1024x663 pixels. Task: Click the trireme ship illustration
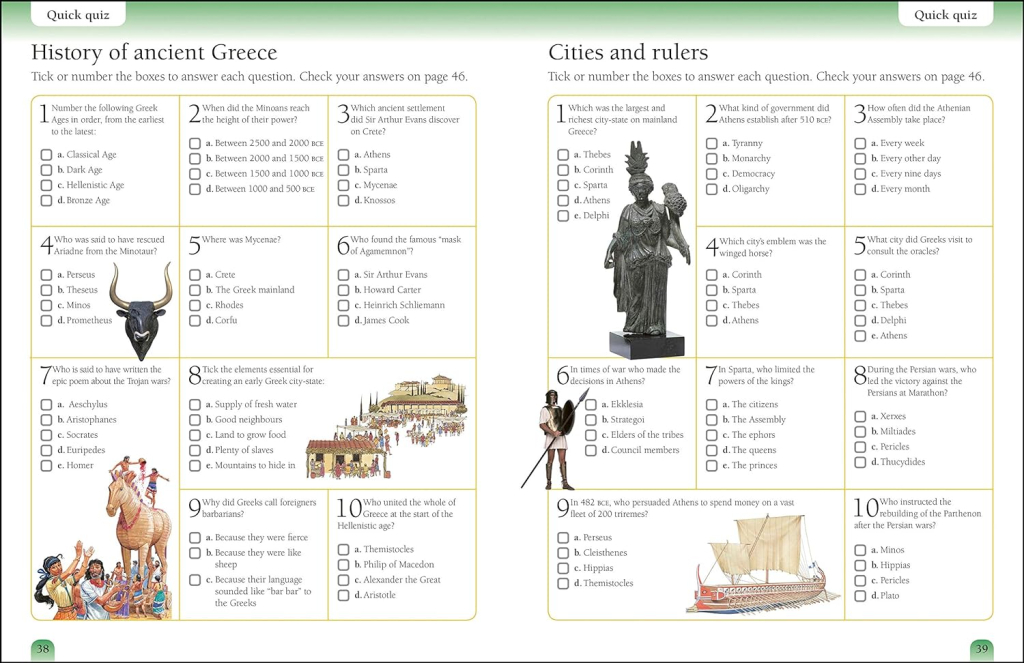point(765,562)
